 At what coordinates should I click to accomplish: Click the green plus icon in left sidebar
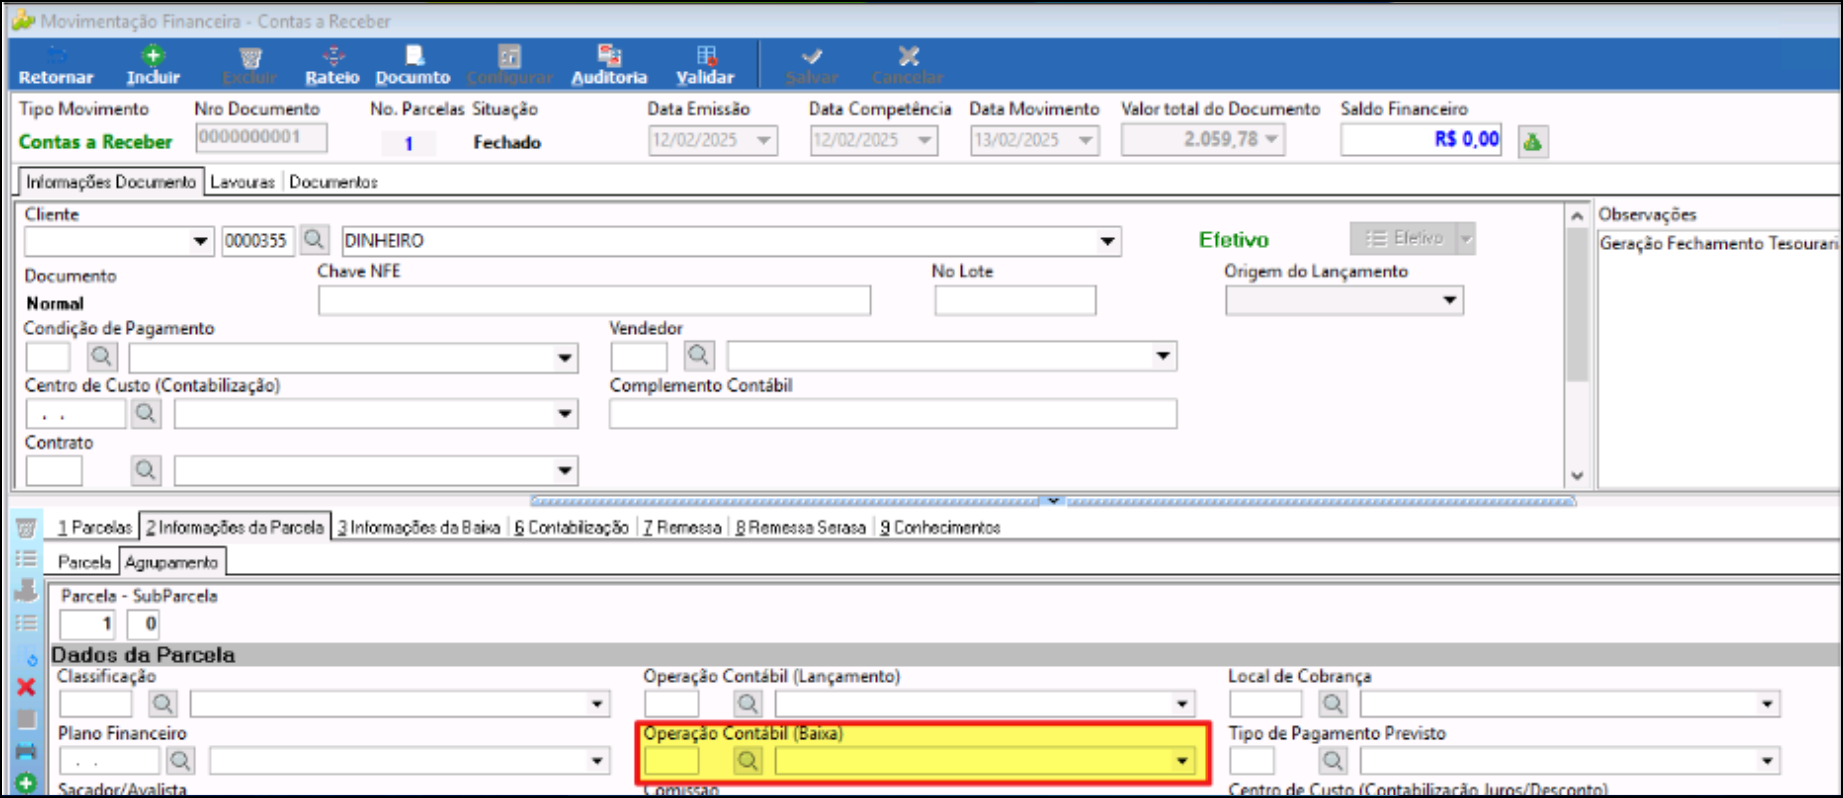26,784
